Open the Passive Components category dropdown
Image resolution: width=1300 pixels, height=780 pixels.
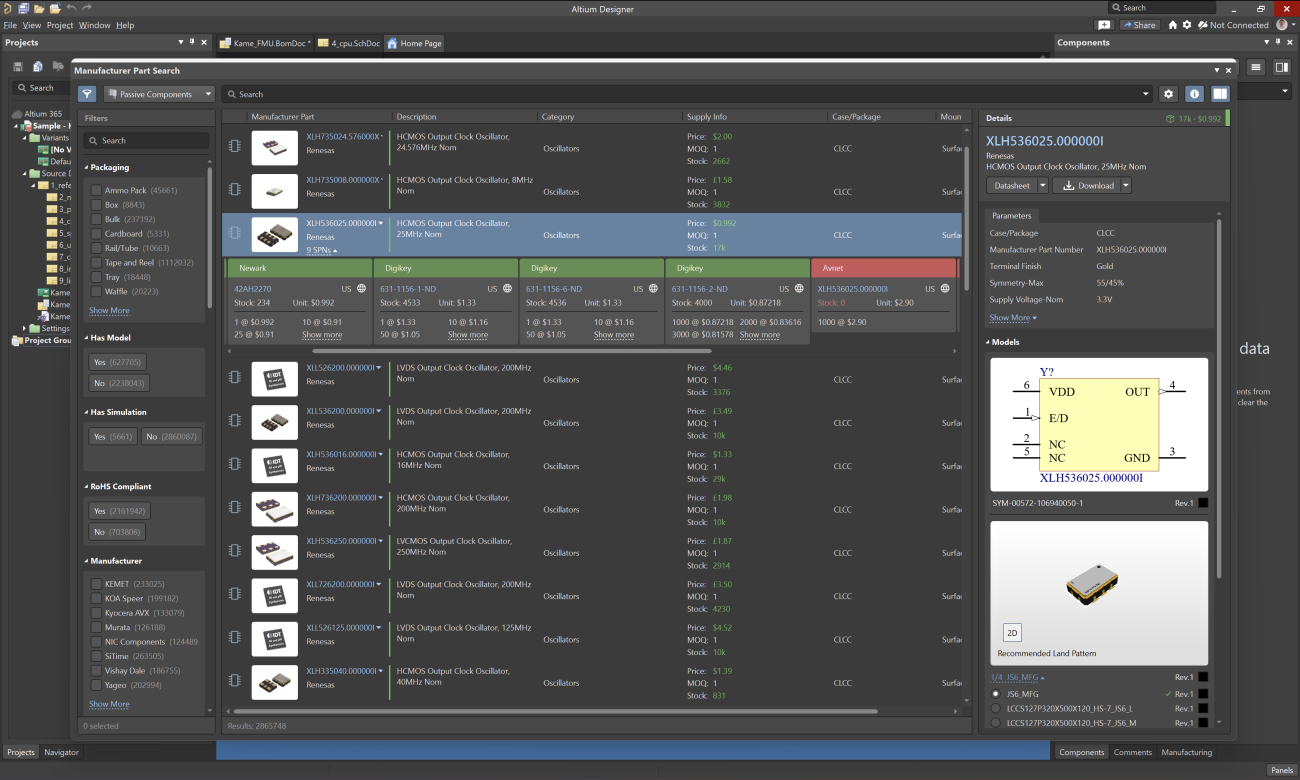[x=160, y=94]
